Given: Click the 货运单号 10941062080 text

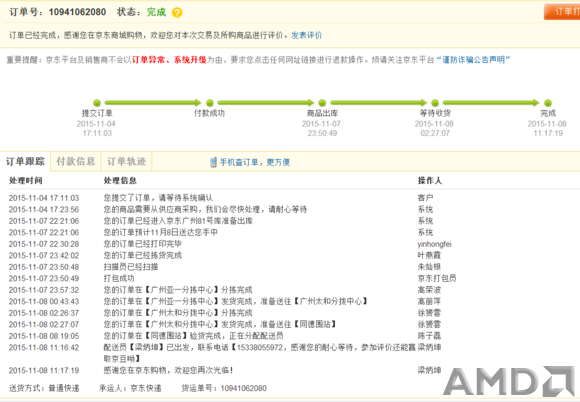Looking at the screenshot, I should point(224,388).
